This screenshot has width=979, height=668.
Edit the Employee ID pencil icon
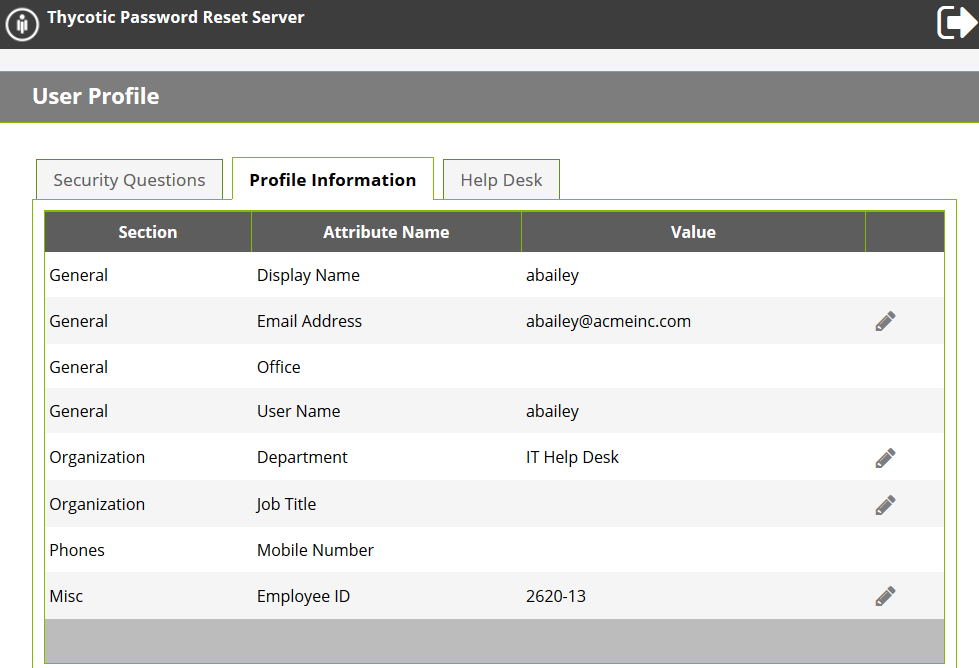[x=885, y=596]
